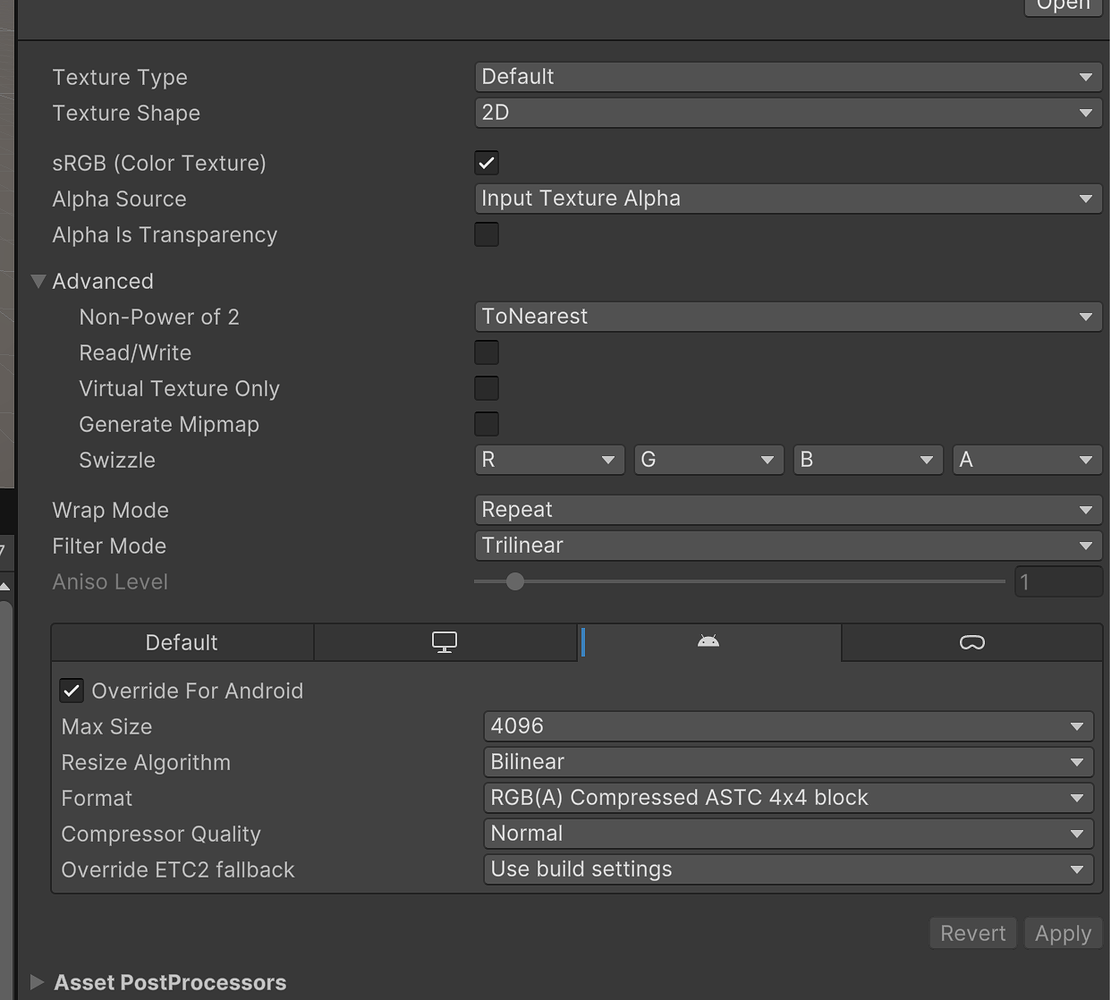Switch to the Android platform icon
The image size is (1110, 1000).
point(708,642)
